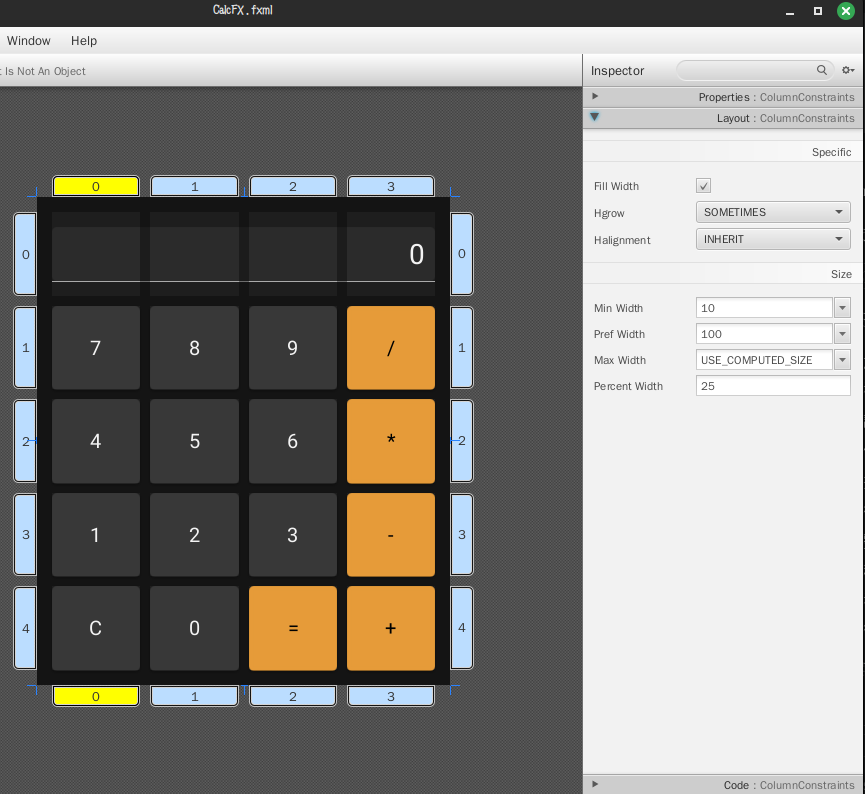This screenshot has width=865, height=794.
Task: Click the calculator 9 button
Action: coord(293,348)
